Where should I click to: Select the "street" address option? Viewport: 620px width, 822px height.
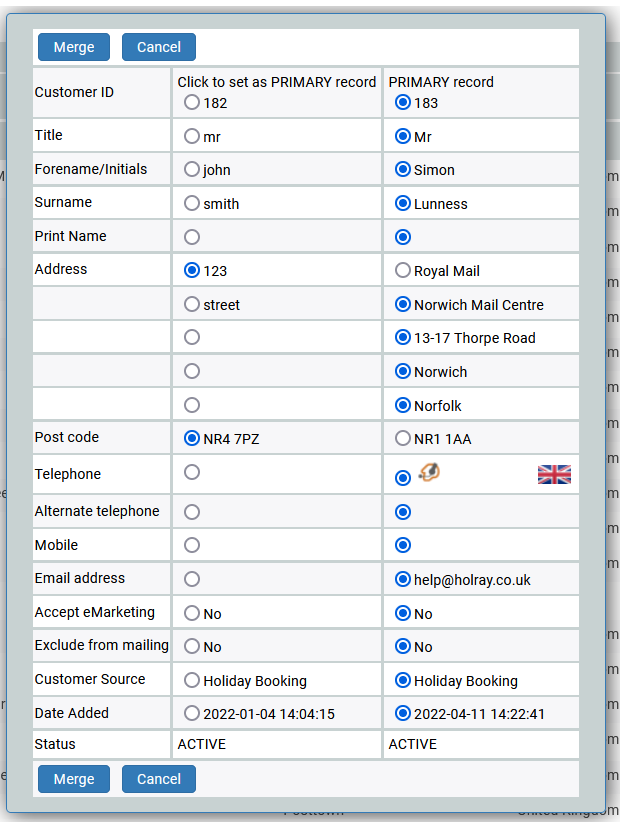[192, 305]
